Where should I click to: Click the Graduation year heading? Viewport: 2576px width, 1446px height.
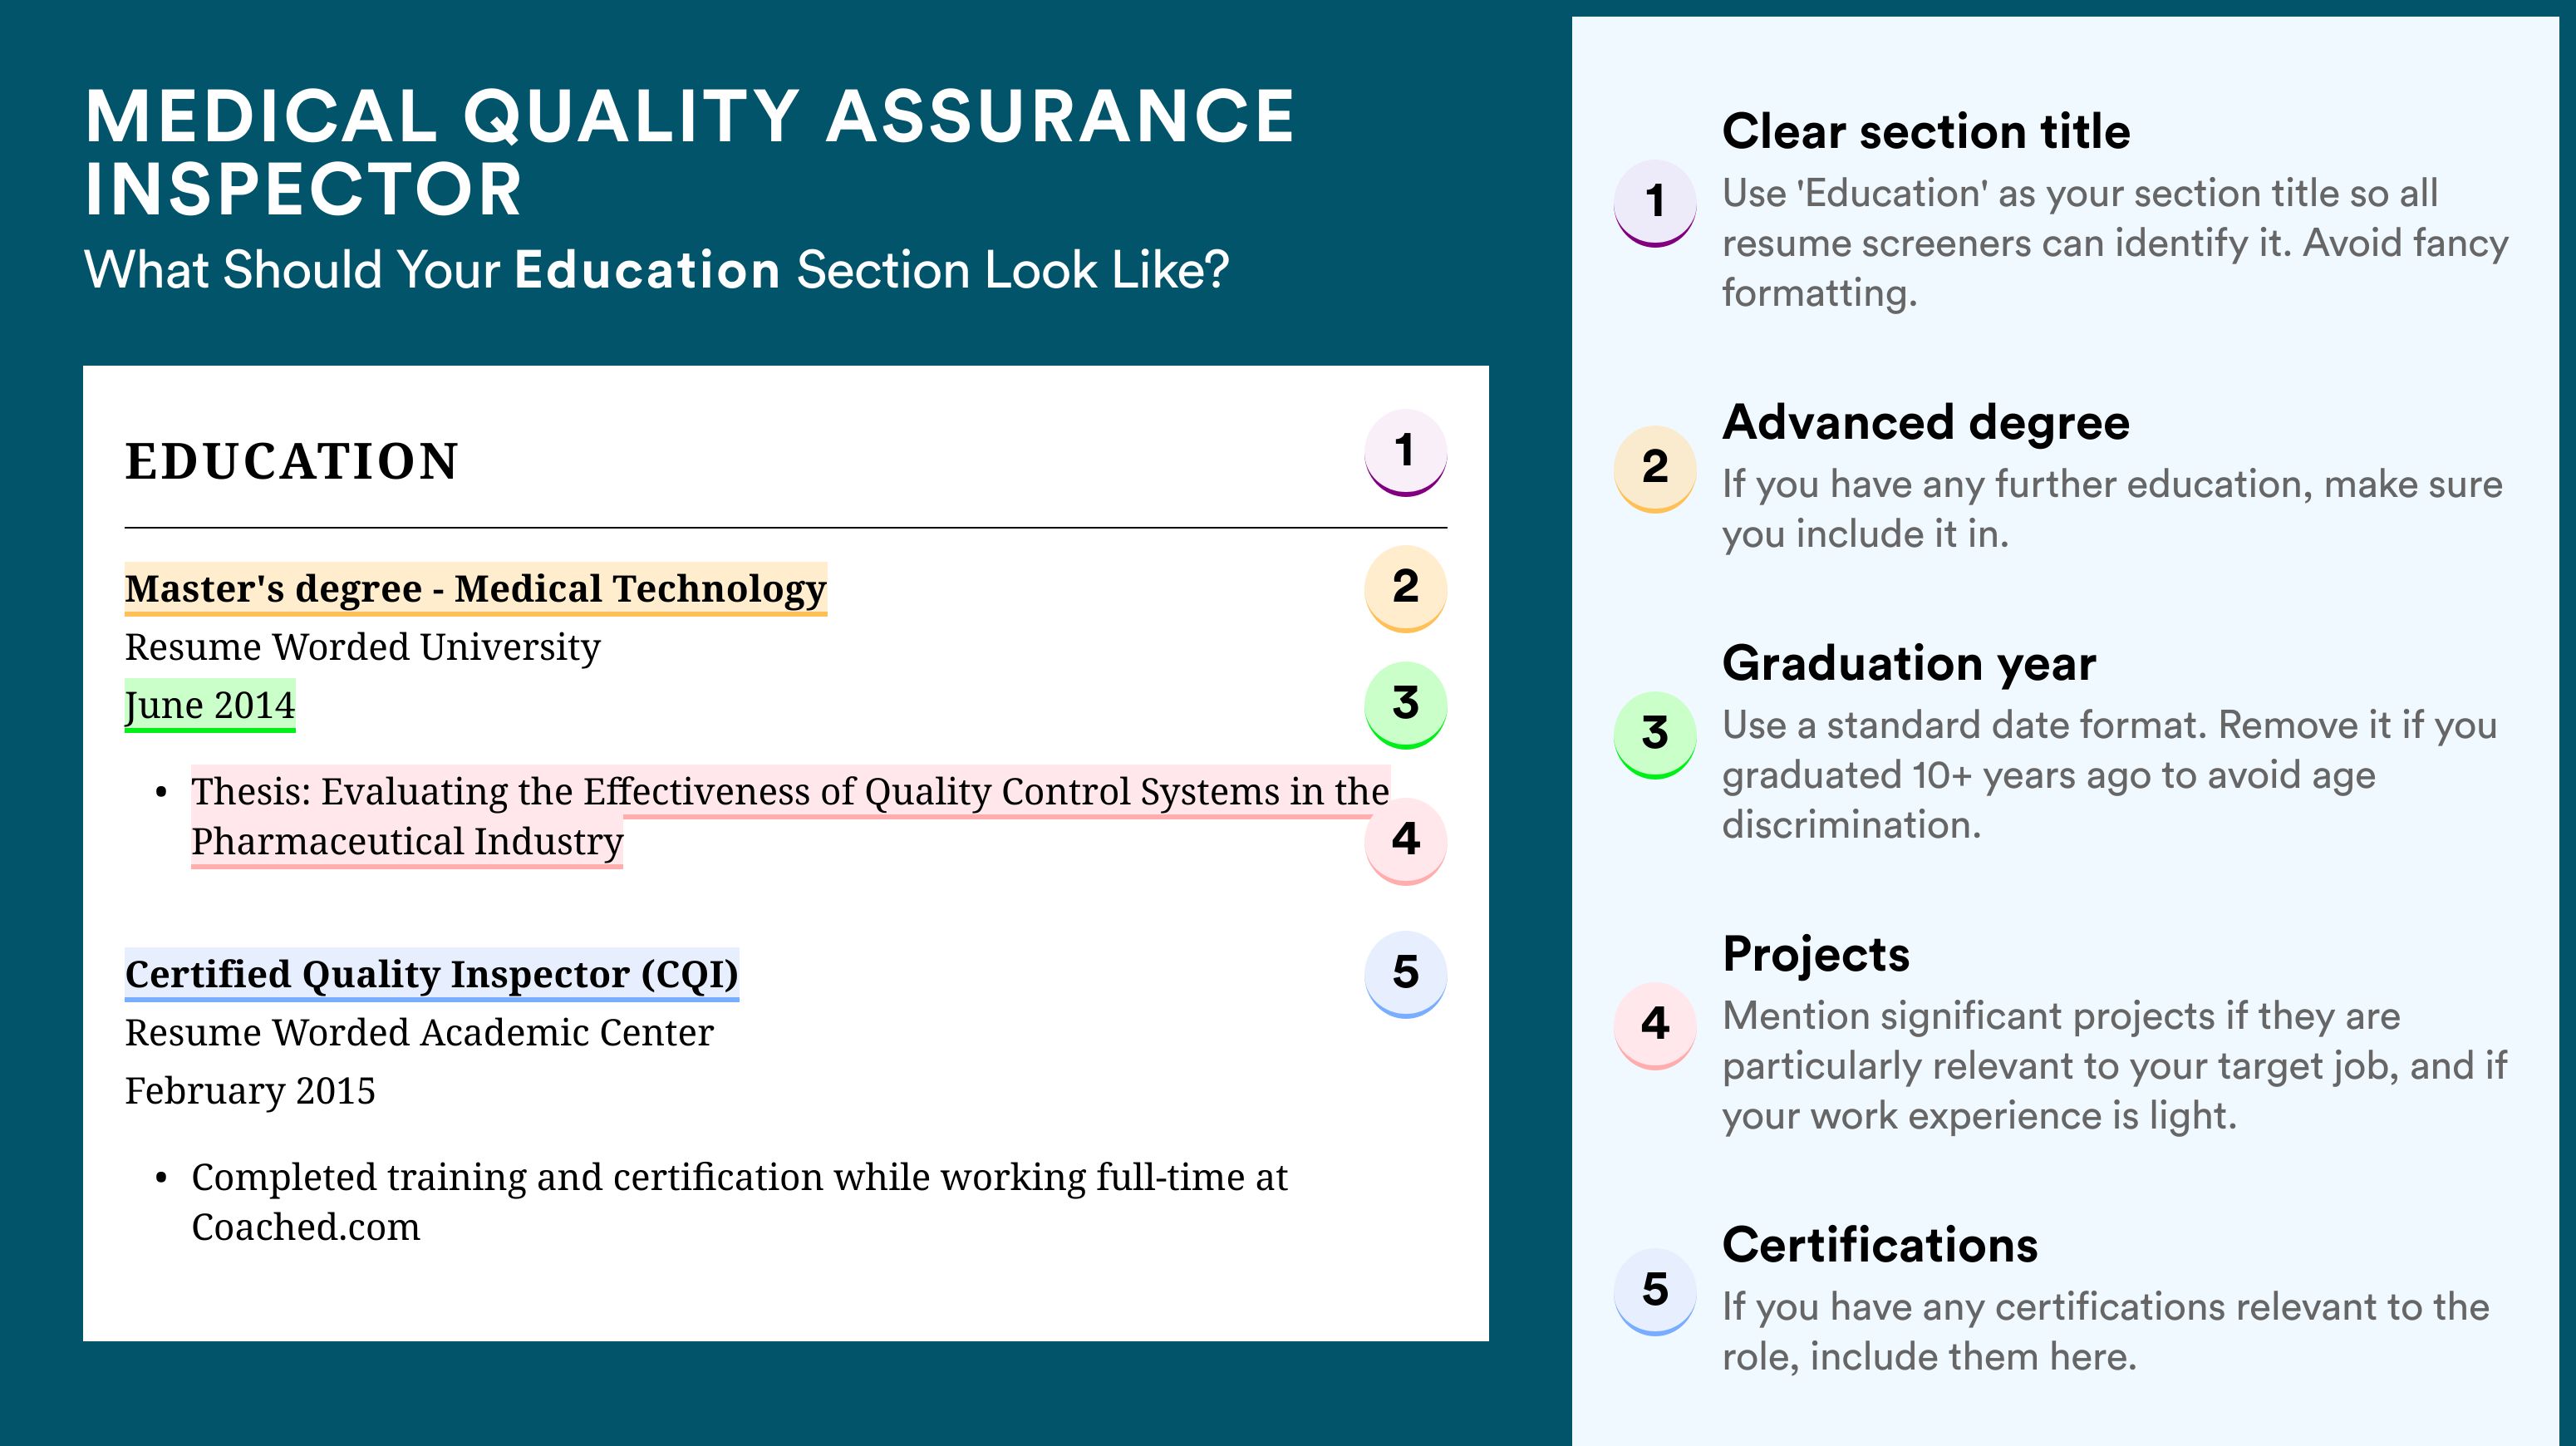pyautogui.click(x=1909, y=664)
